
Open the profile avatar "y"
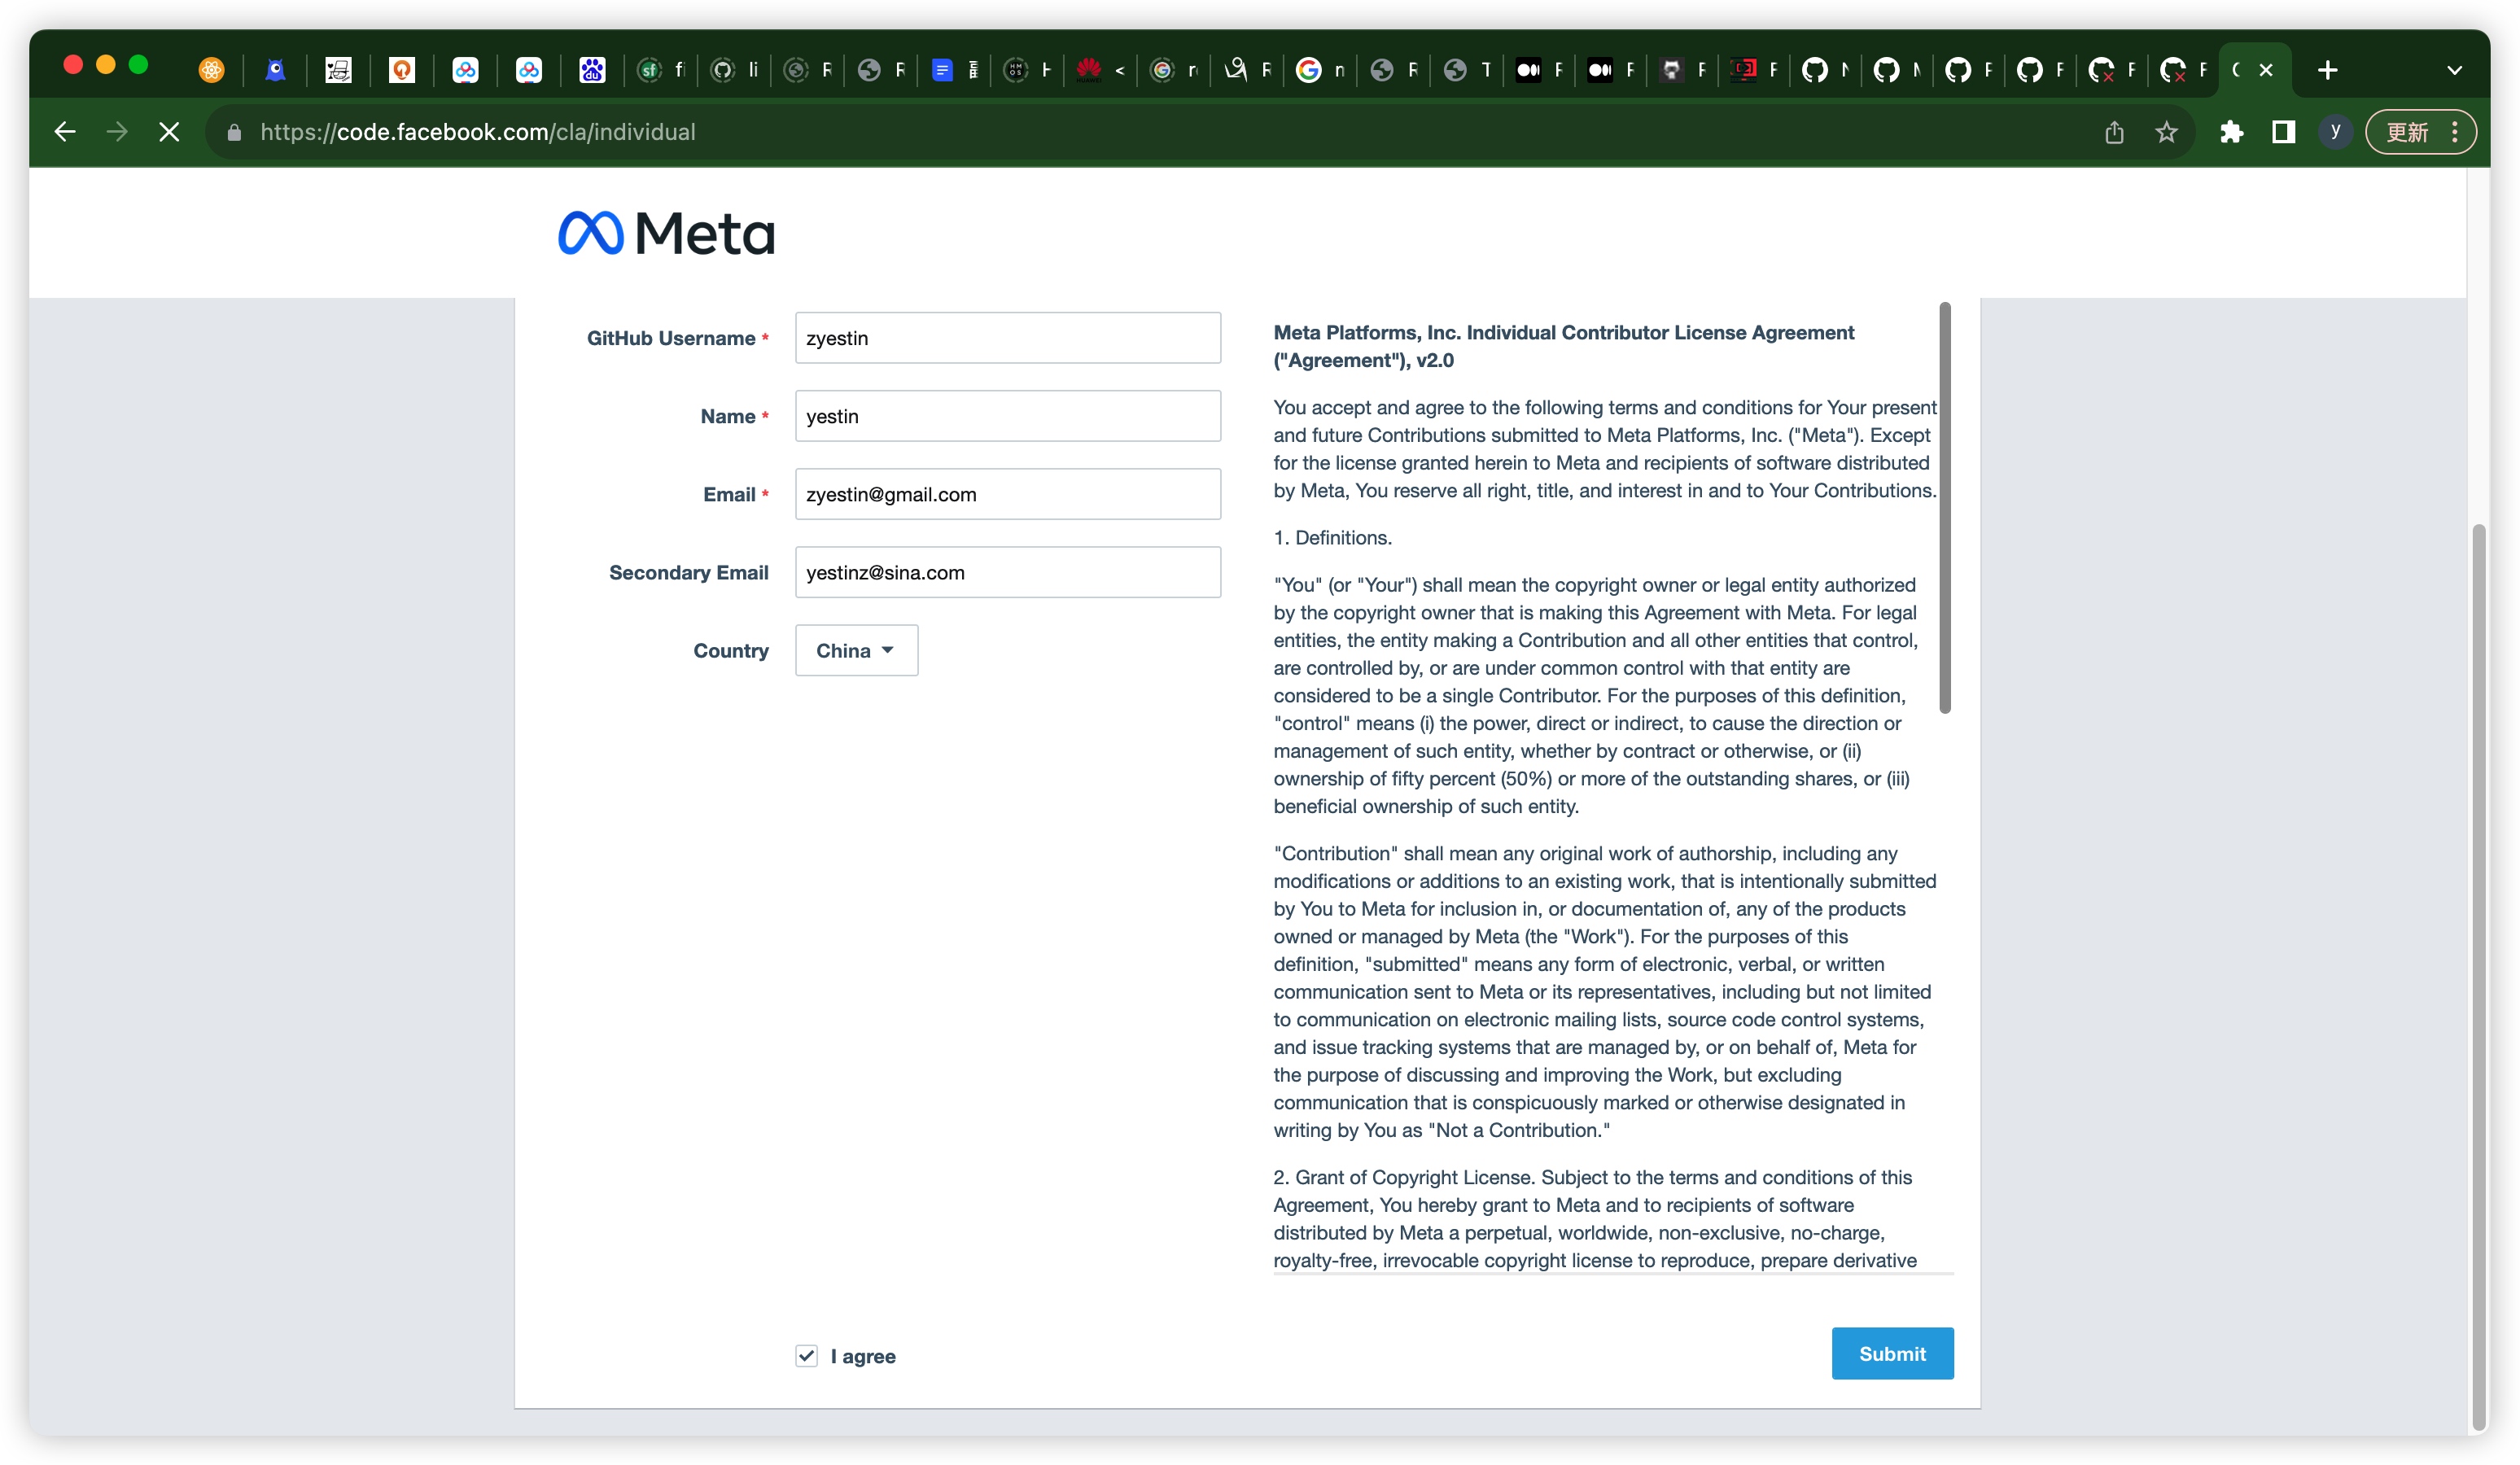[2335, 132]
